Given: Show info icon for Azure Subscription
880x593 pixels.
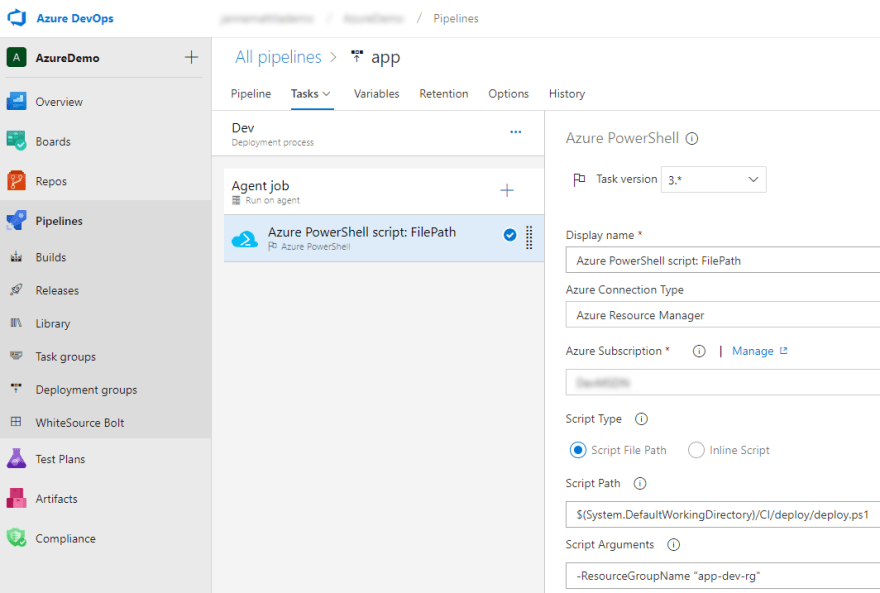Looking at the screenshot, I should coord(699,351).
